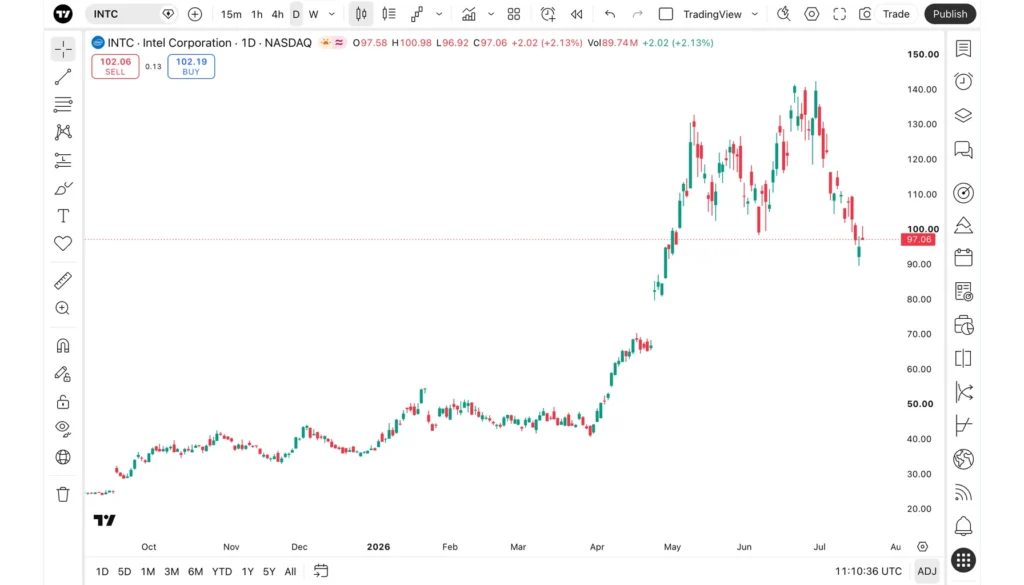
Task: Open the heart icons tool
Action: [63, 244]
